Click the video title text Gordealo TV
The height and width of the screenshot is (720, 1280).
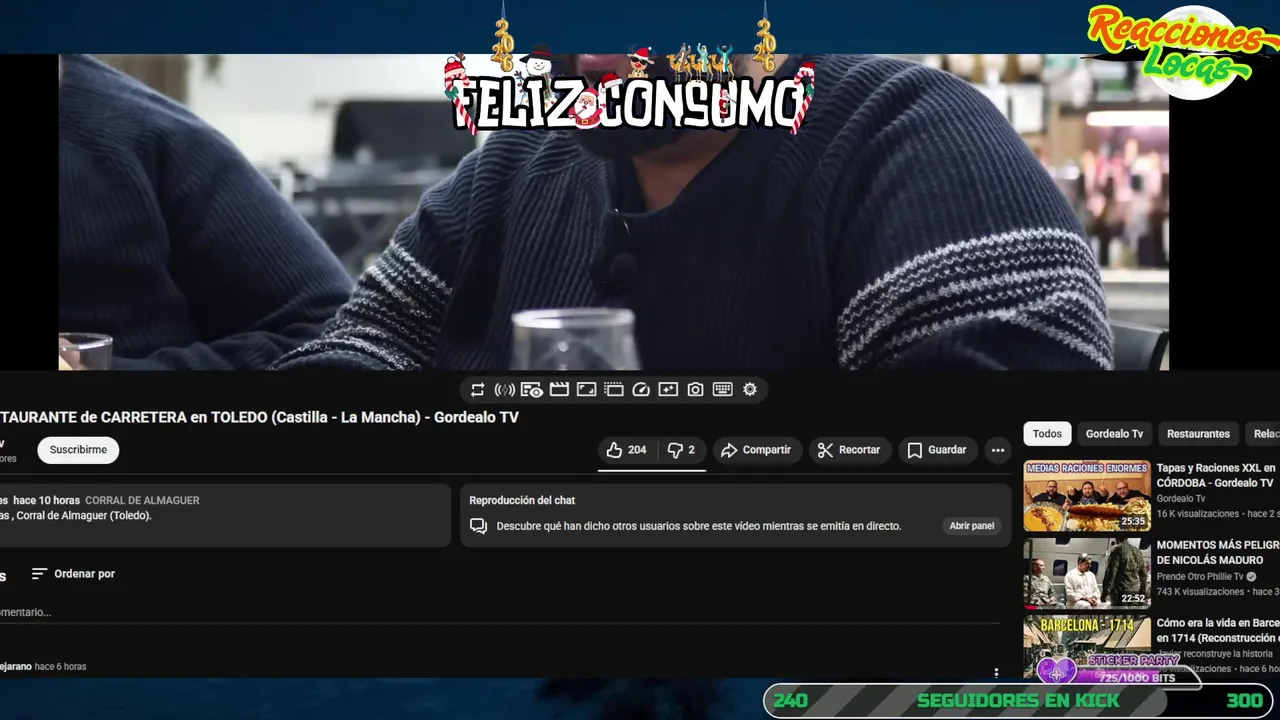point(476,417)
